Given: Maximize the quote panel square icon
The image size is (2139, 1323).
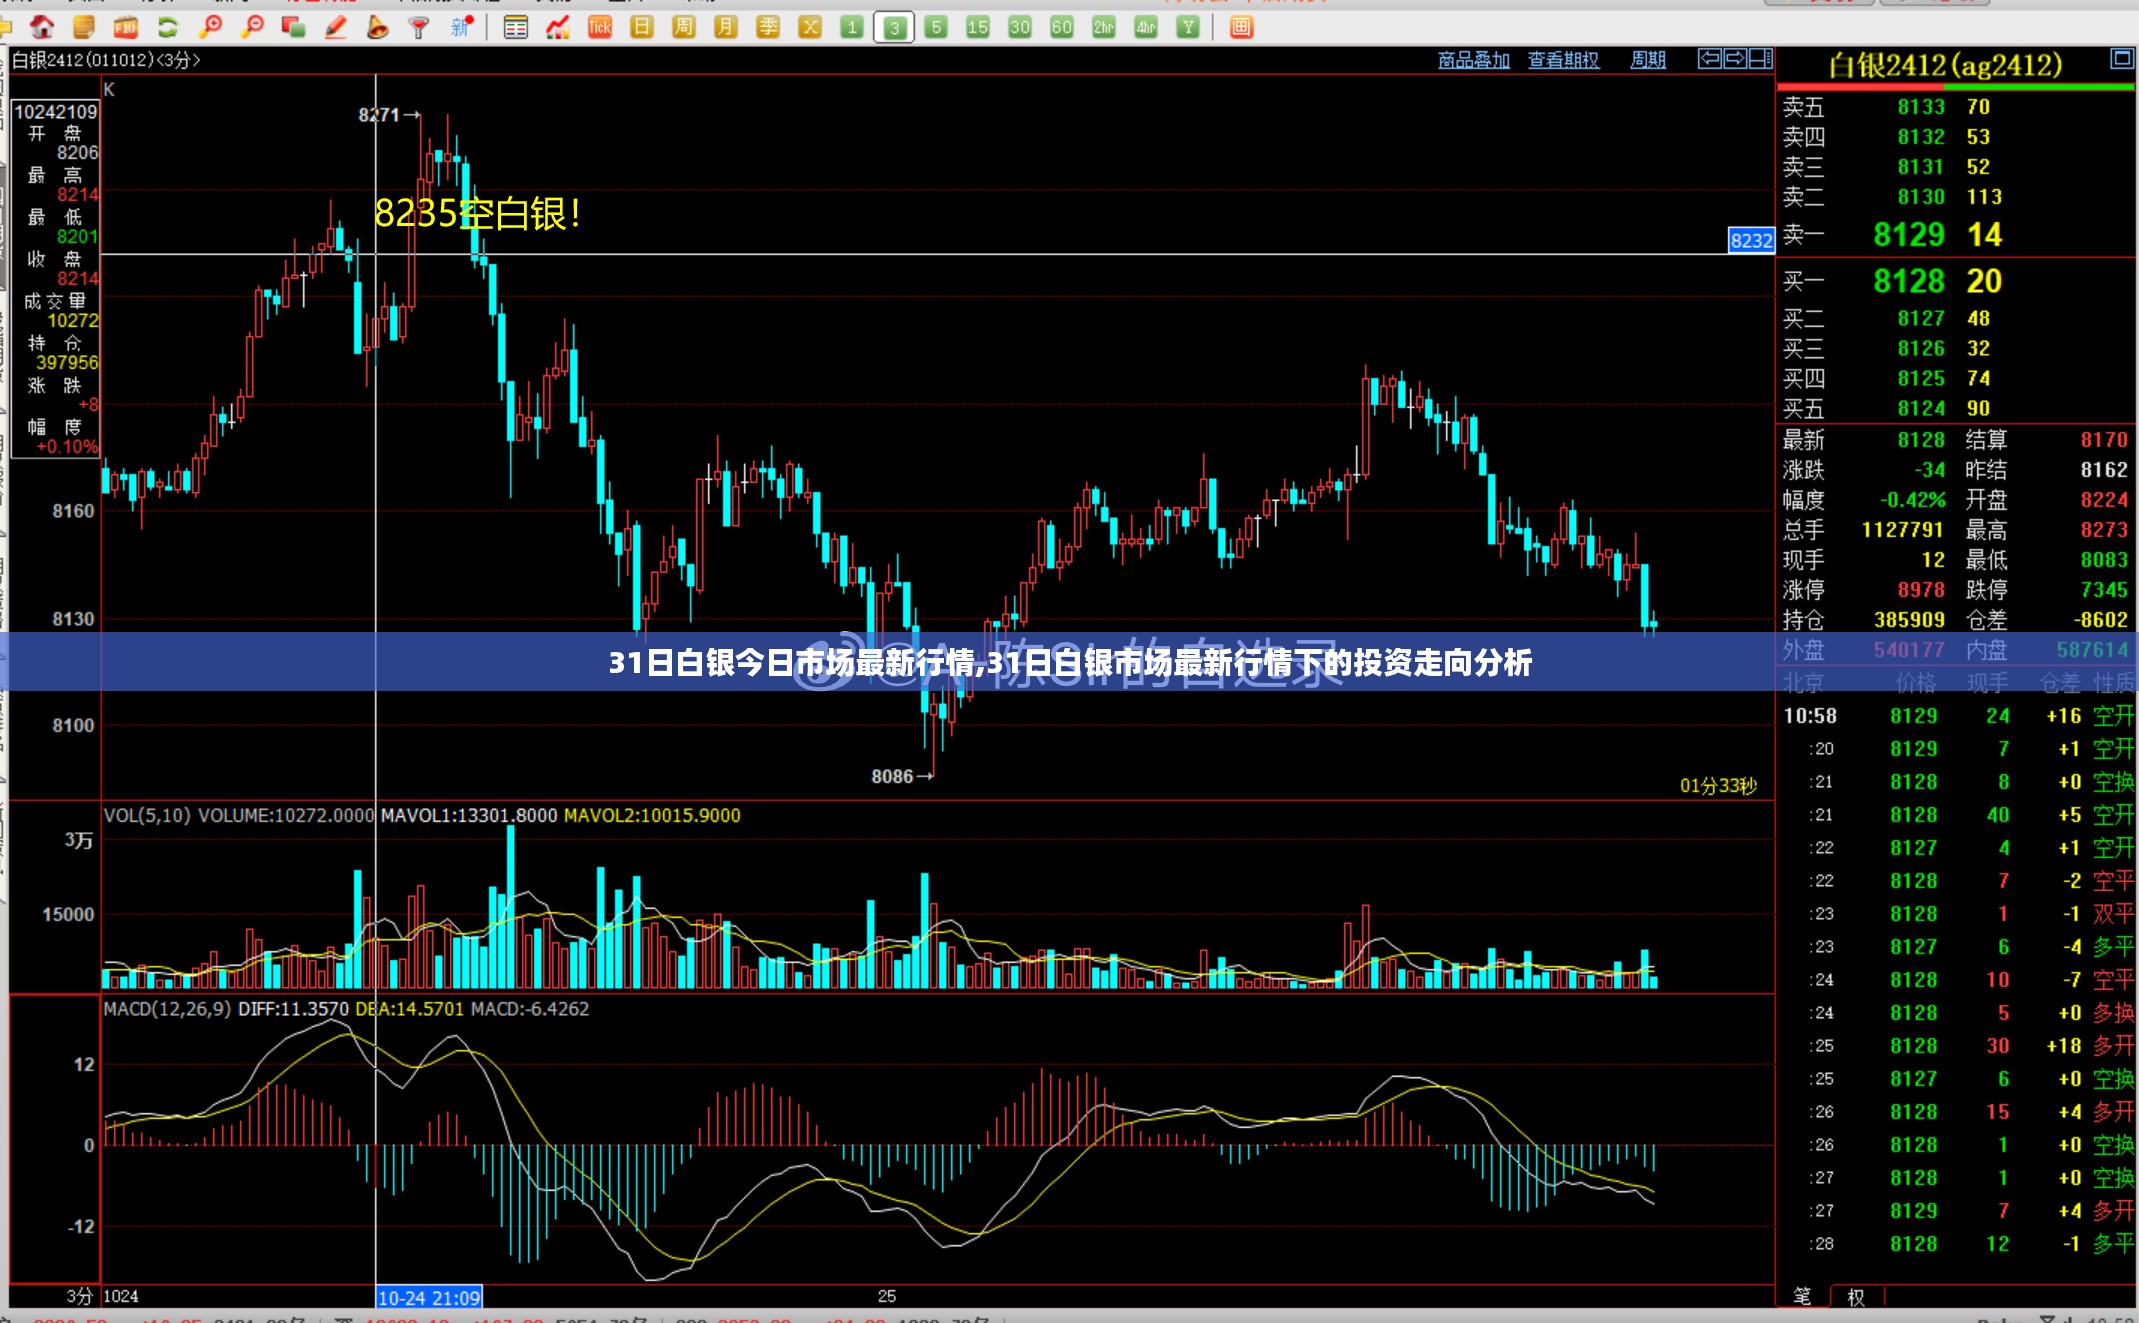Looking at the screenshot, I should coord(2121,59).
